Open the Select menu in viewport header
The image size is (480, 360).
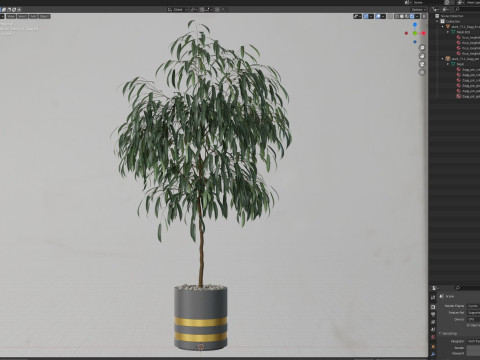(22, 16)
